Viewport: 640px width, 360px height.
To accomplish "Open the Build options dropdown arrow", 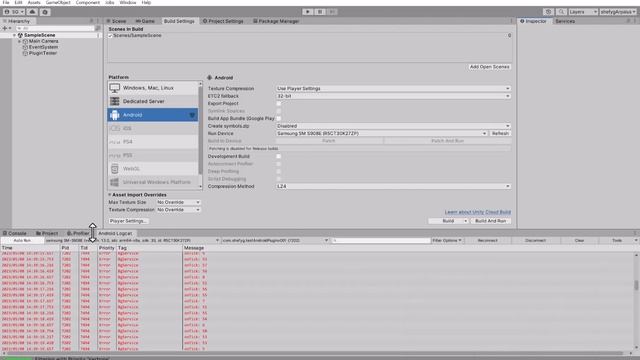I will (466, 221).
